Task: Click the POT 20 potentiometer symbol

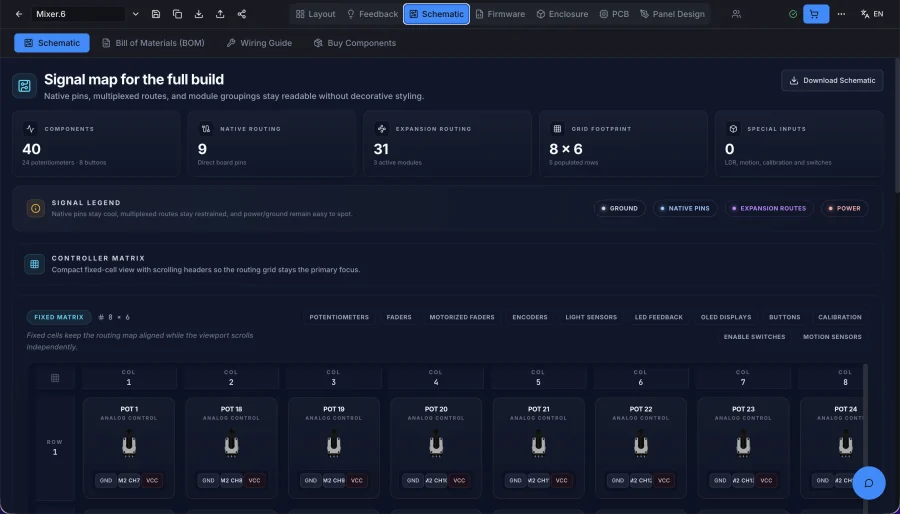Action: tap(436, 445)
